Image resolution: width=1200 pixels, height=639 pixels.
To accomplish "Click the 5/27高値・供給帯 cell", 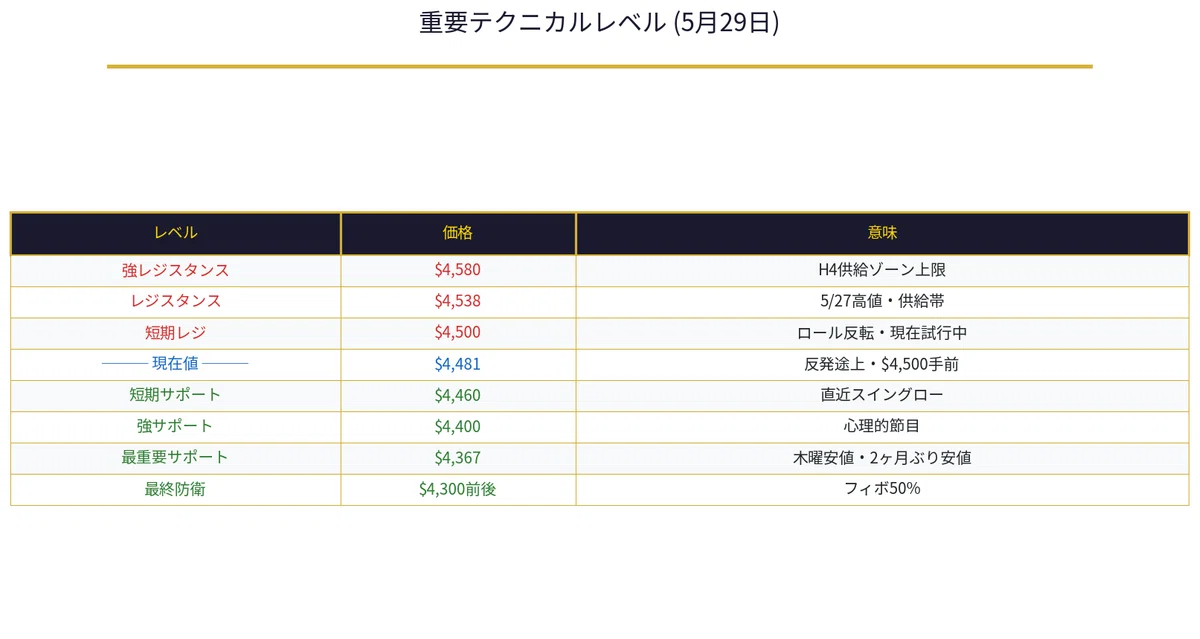I will [882, 301].
